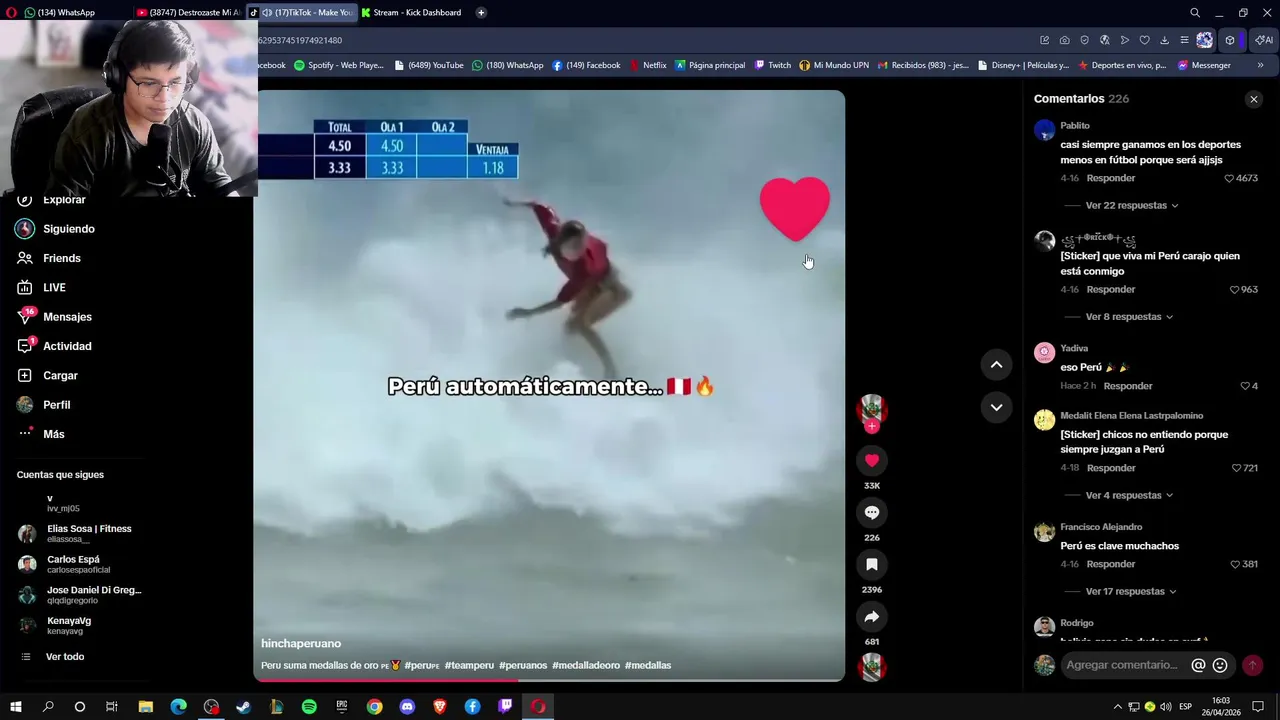Show more bookmarks with double chevron

point(1260,65)
